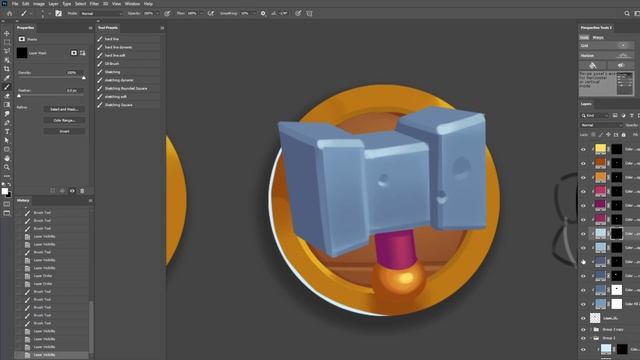640x360 pixels.
Task: Delete mask with the Properties trash icon
Action: [x=82, y=191]
